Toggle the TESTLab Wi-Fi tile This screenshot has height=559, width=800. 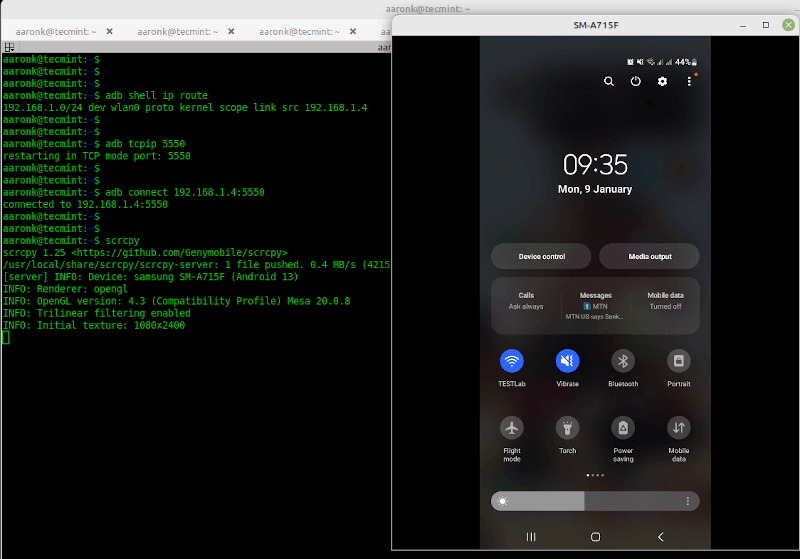pyautogui.click(x=512, y=361)
